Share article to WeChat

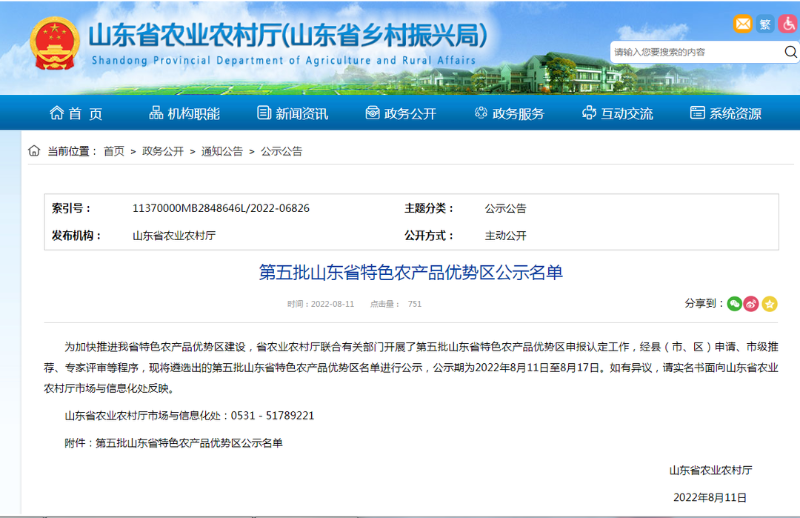[734, 304]
